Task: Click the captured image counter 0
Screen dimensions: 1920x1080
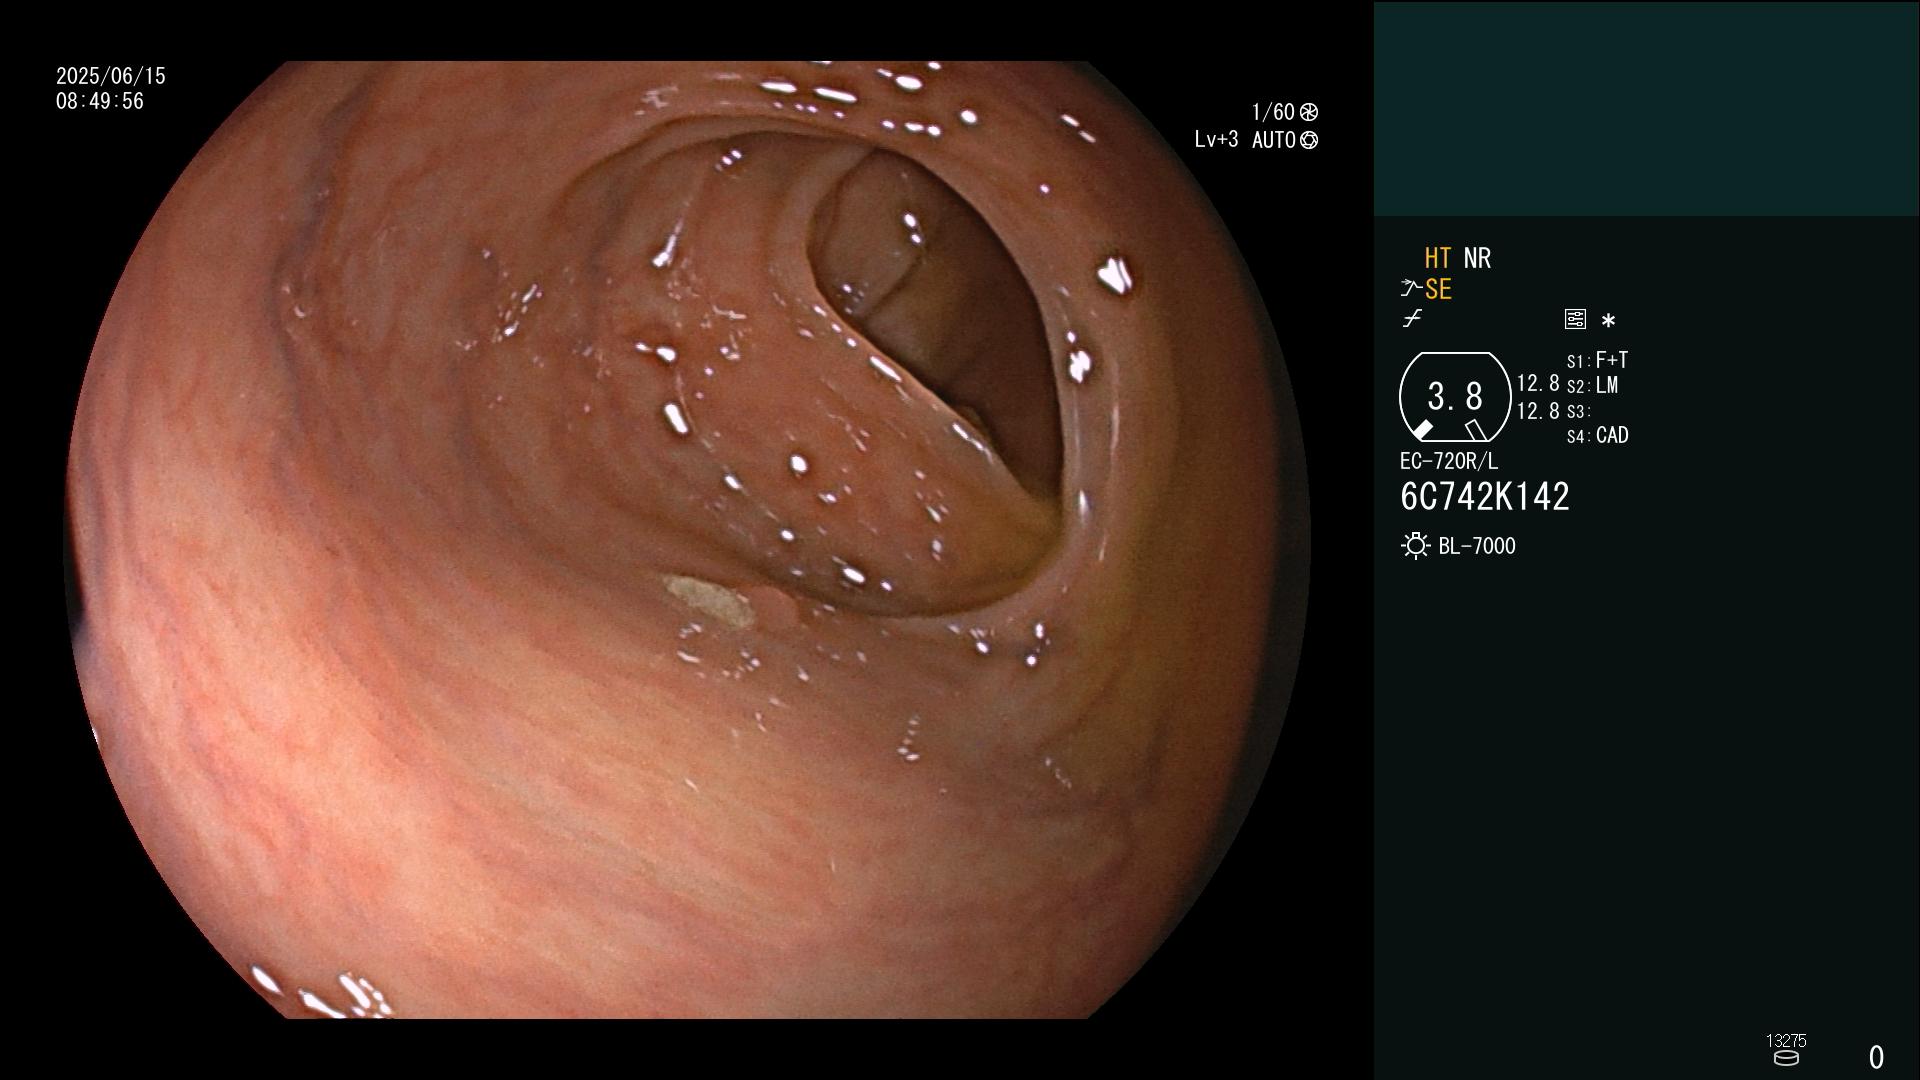Action: [x=1876, y=1057]
